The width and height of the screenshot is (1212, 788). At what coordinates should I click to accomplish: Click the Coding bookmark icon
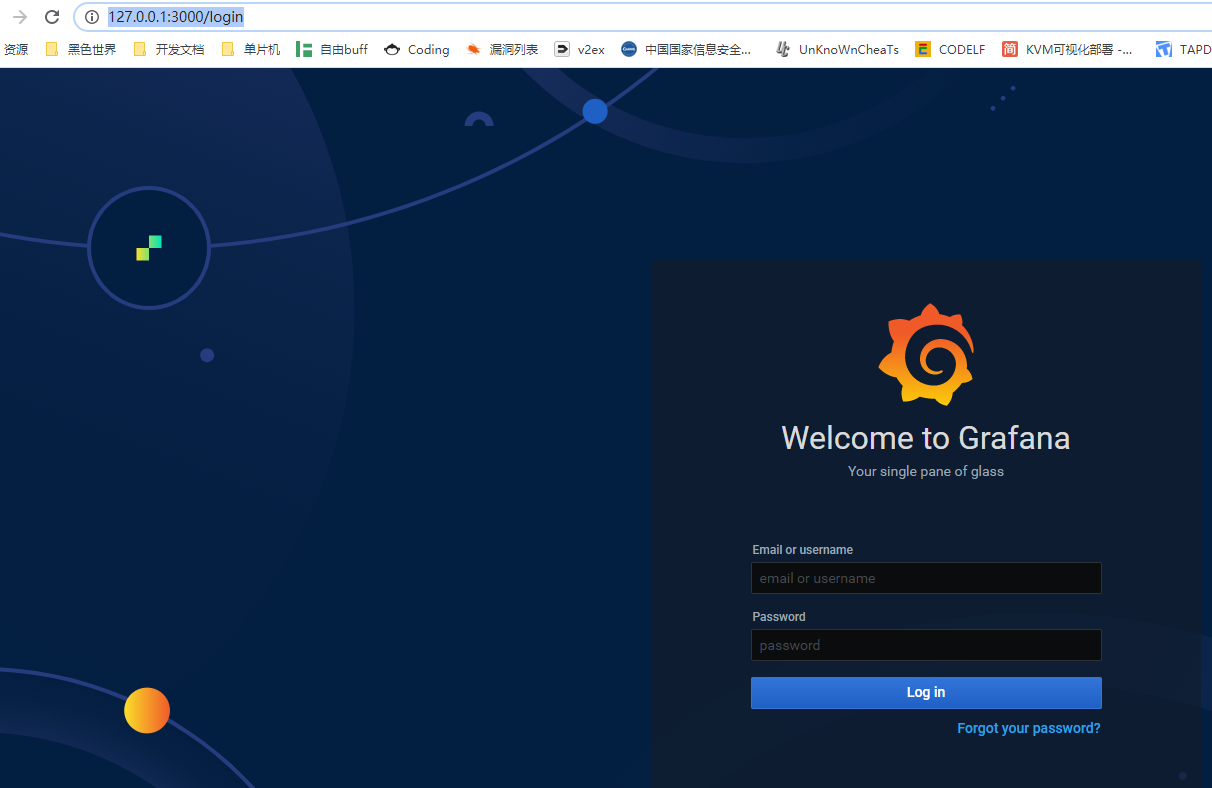click(393, 49)
